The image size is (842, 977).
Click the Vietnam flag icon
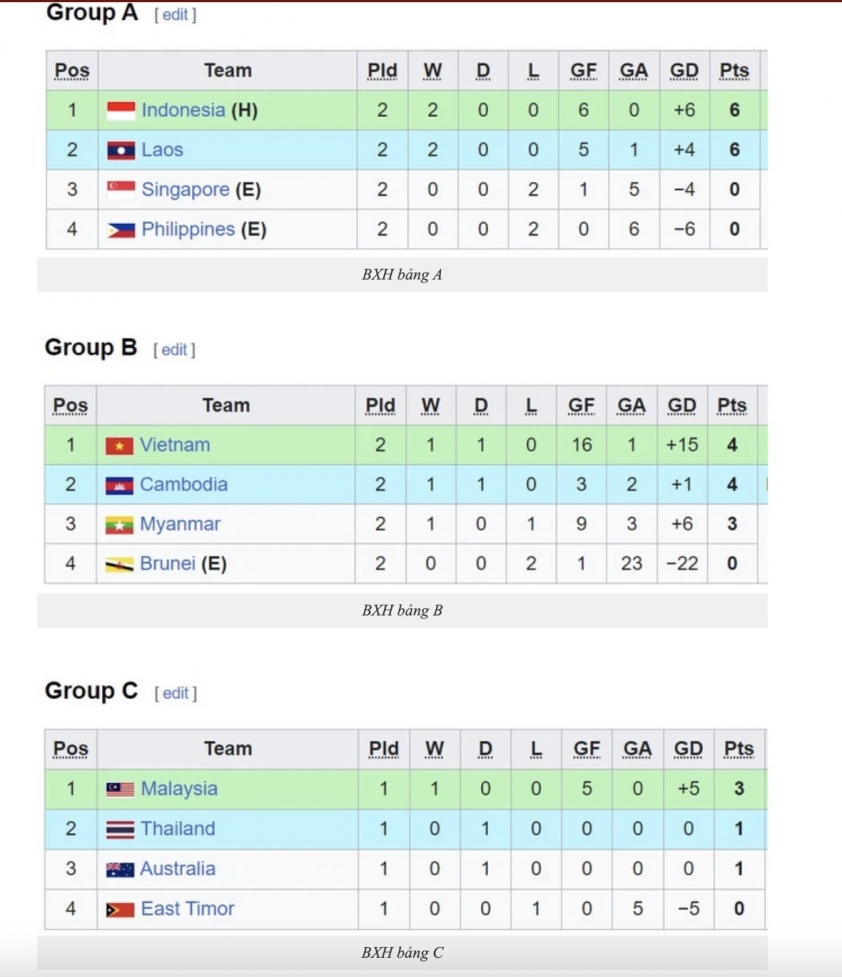[x=119, y=446]
